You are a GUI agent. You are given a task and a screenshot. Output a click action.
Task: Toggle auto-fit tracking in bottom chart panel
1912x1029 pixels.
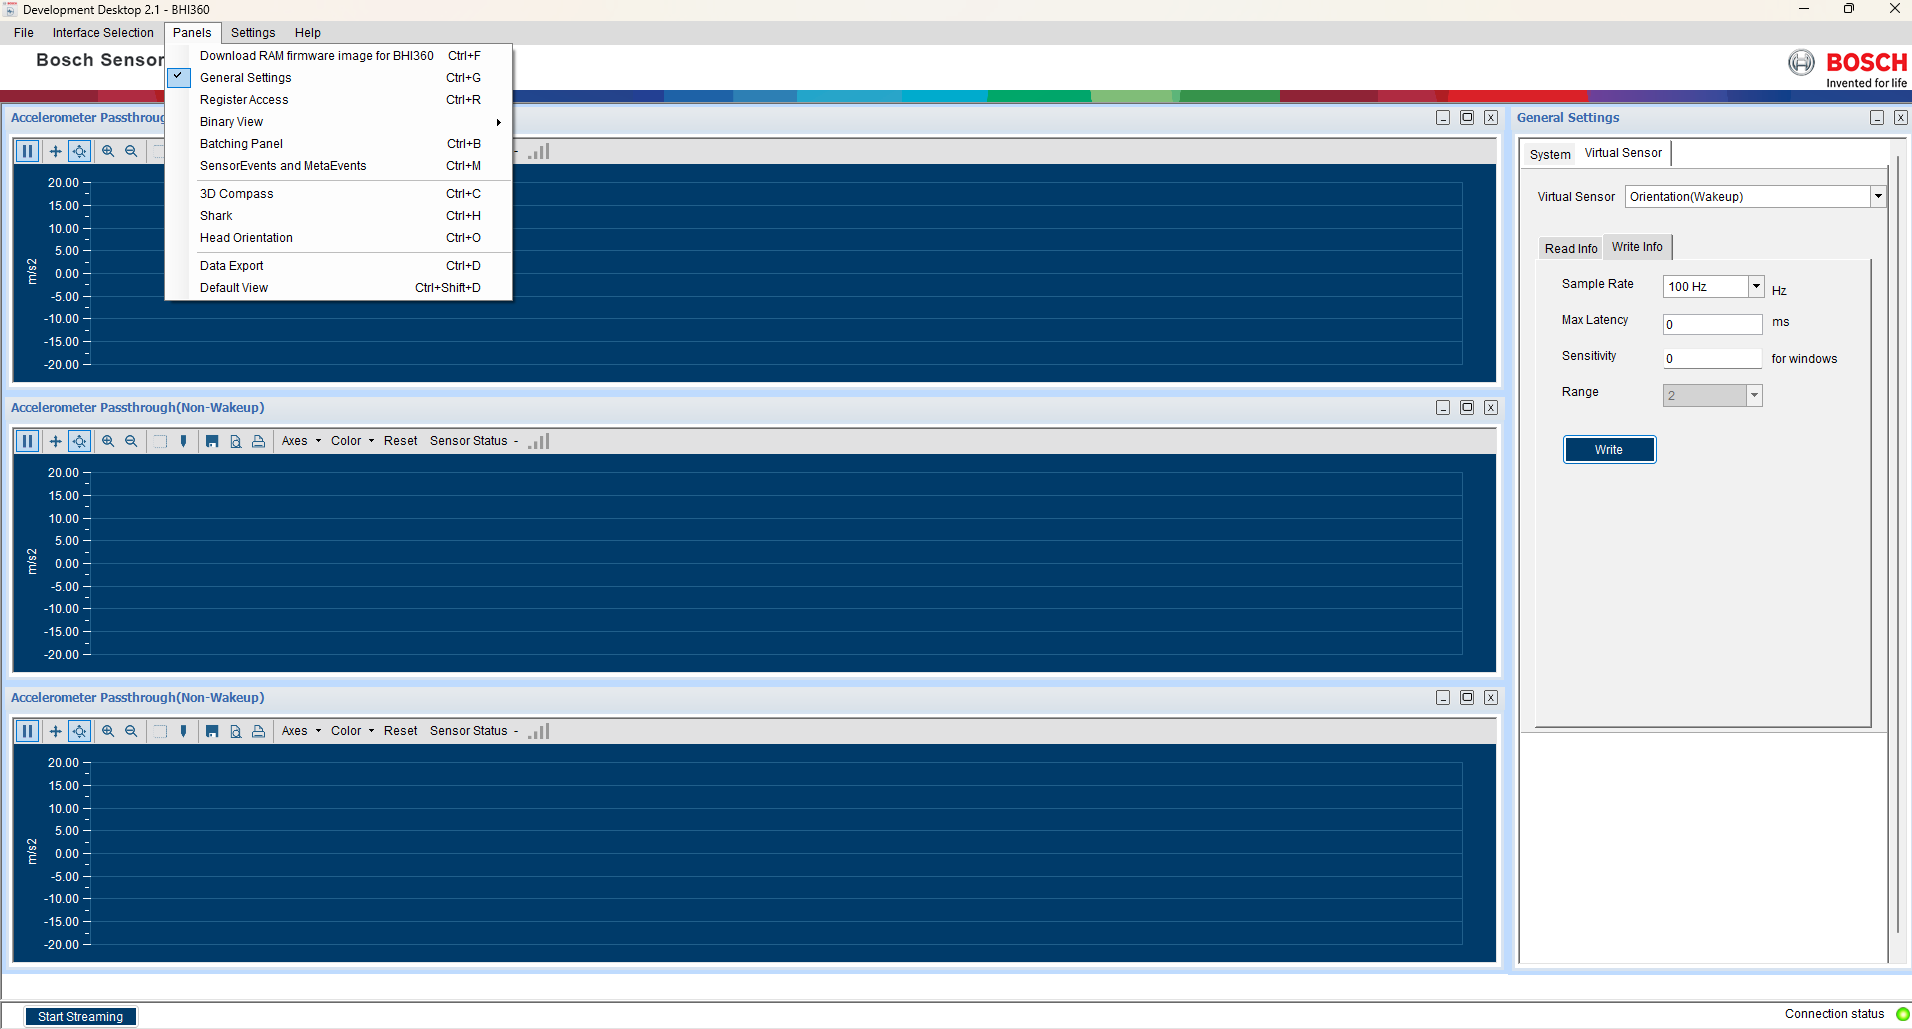coord(80,731)
